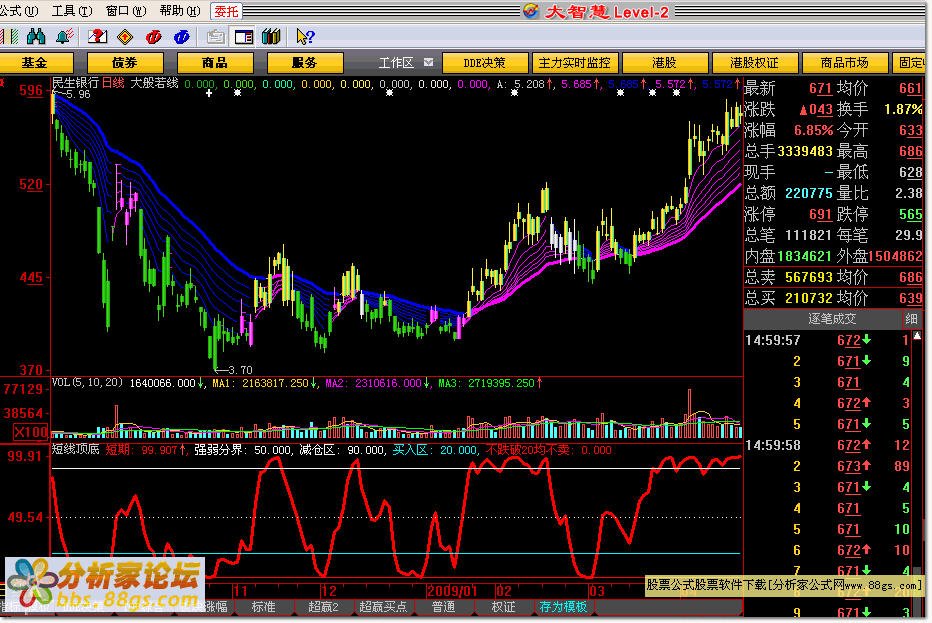The height and width of the screenshot is (623, 932).
Task: Open the 帮助(H) menu
Action: coord(180,11)
